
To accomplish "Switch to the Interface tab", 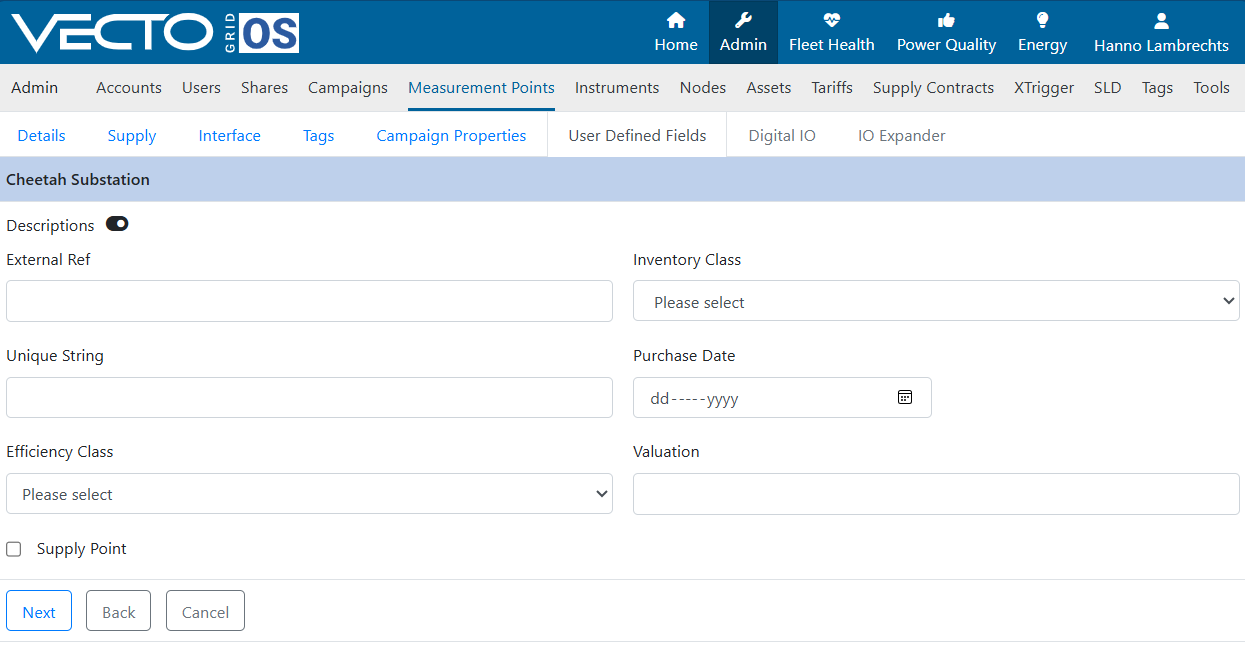I will point(229,136).
